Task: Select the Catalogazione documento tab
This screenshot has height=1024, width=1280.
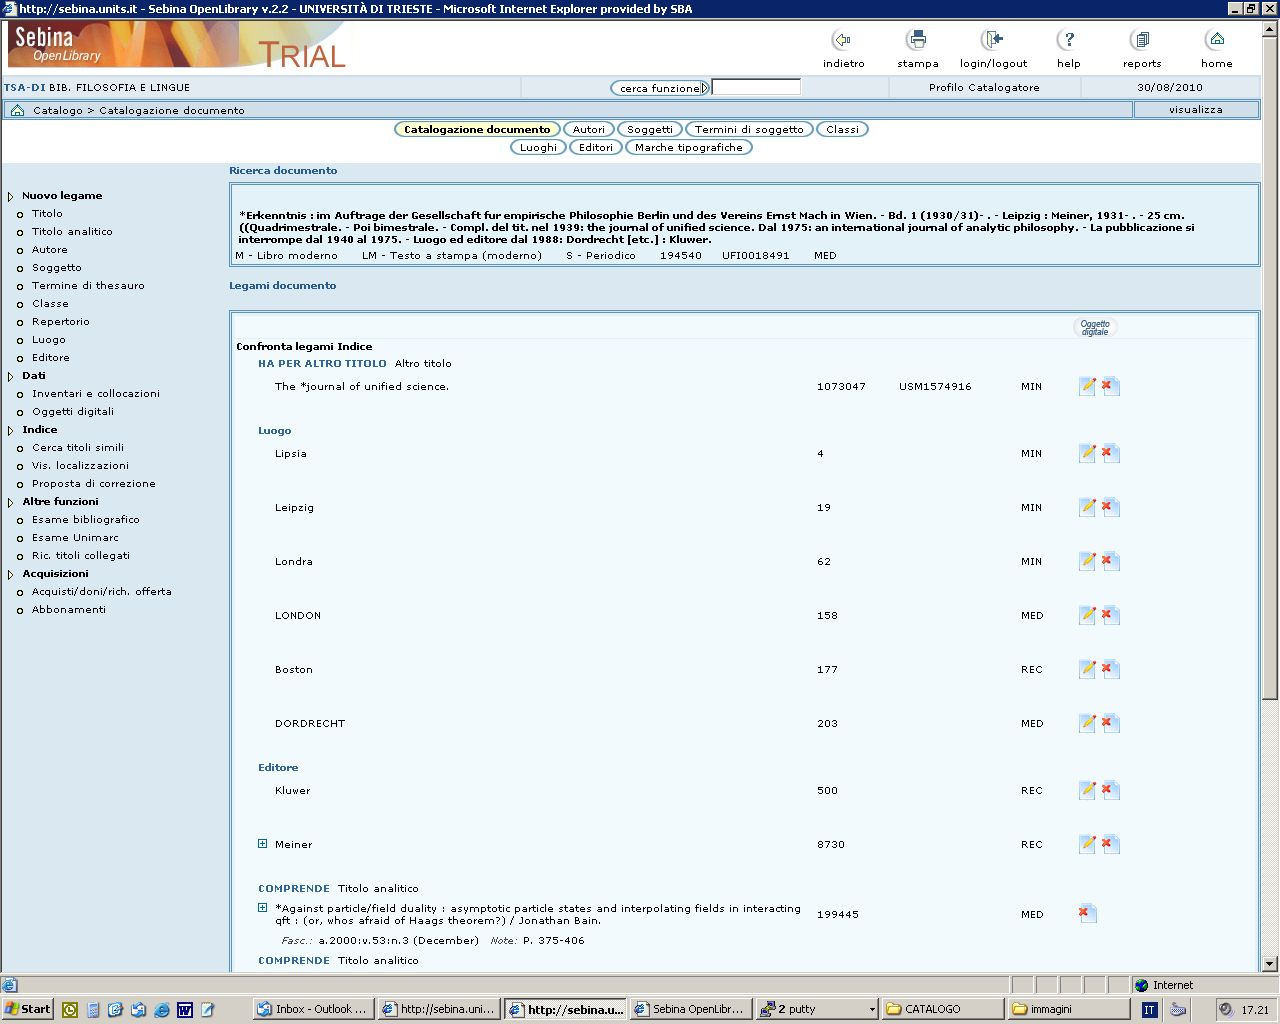Action: (477, 129)
